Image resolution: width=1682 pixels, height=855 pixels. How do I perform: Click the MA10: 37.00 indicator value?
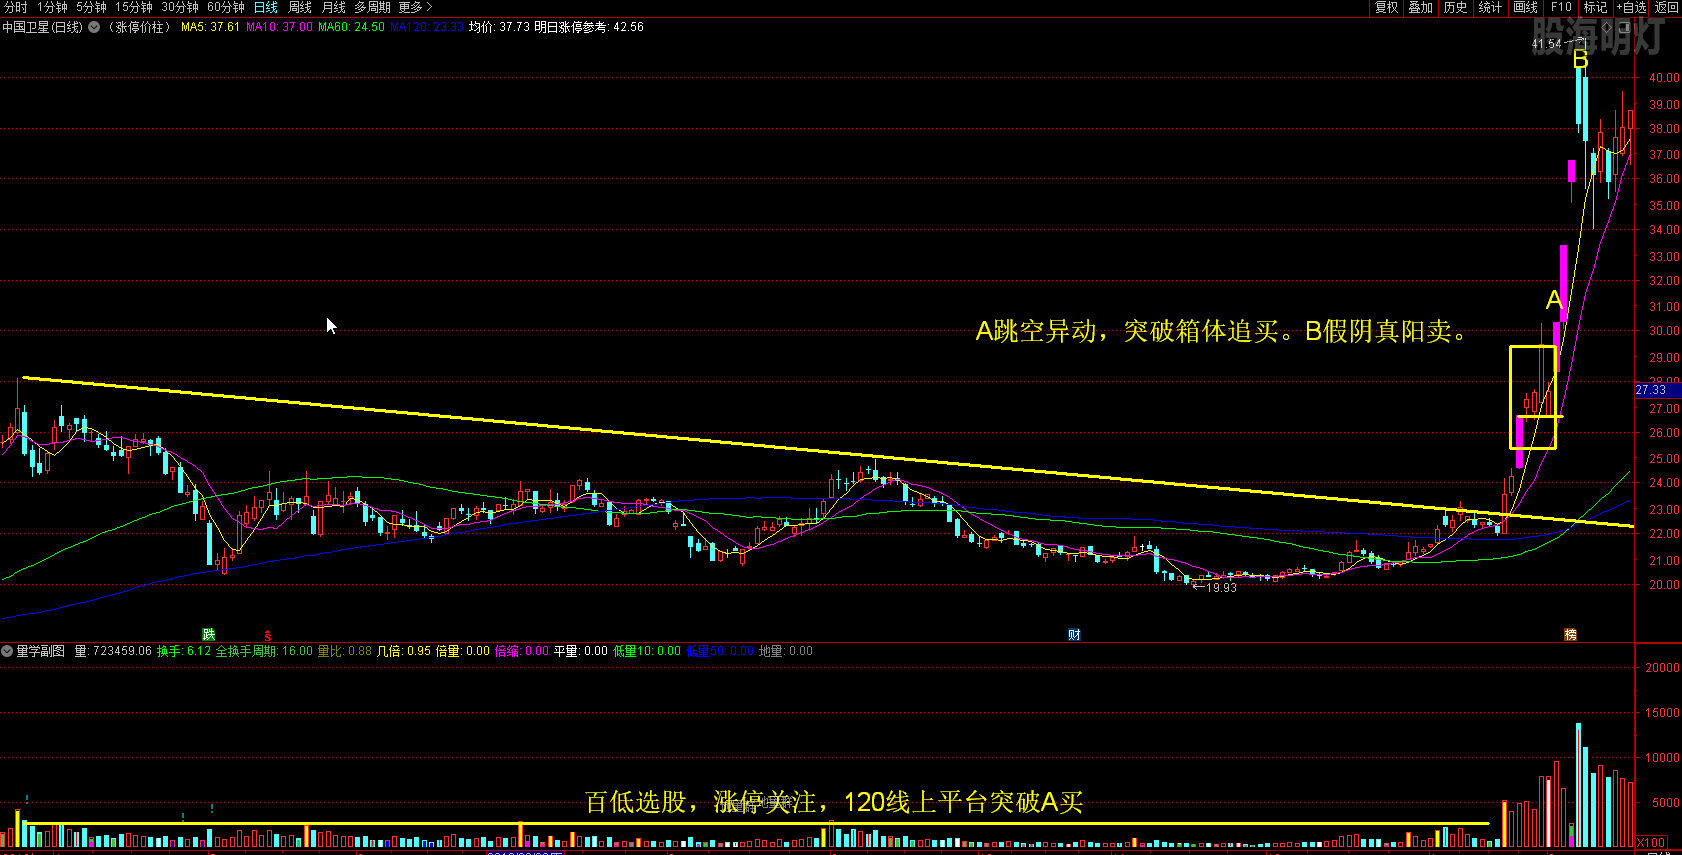click(279, 27)
